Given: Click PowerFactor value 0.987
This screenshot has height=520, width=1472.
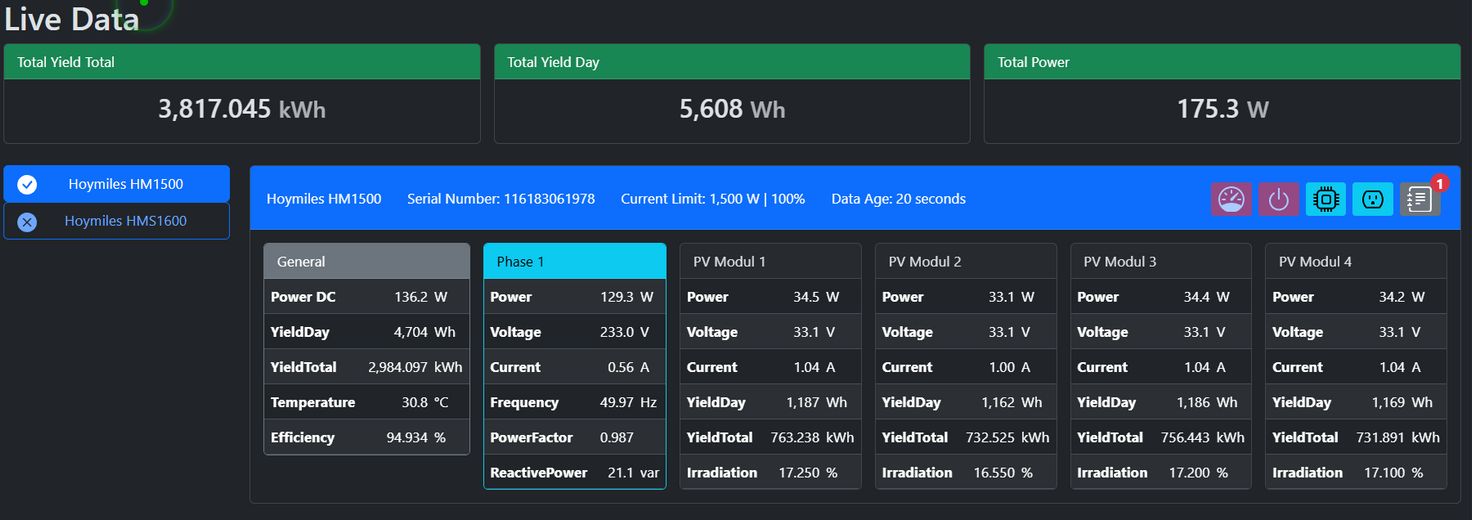Looking at the screenshot, I should click(x=617, y=437).
